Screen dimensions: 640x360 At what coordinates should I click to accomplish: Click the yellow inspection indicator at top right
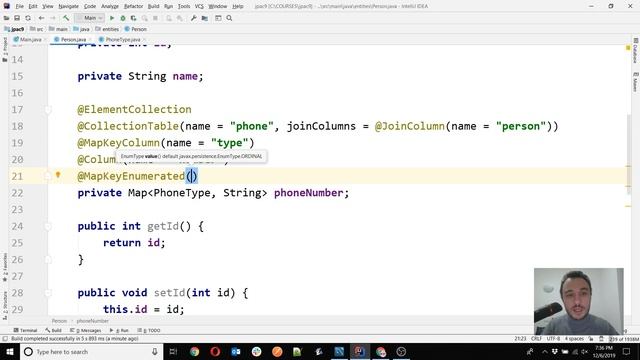pyautogui.click(x=628, y=48)
